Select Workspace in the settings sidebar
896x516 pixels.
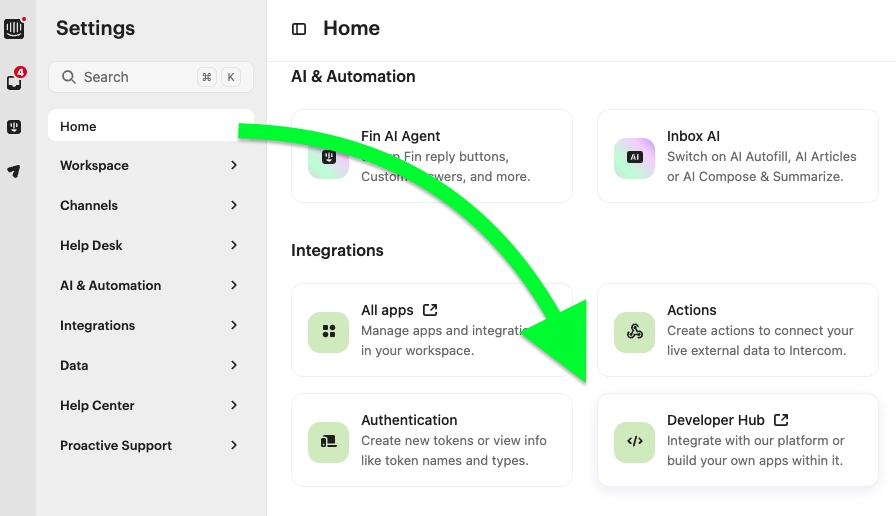click(x=151, y=165)
